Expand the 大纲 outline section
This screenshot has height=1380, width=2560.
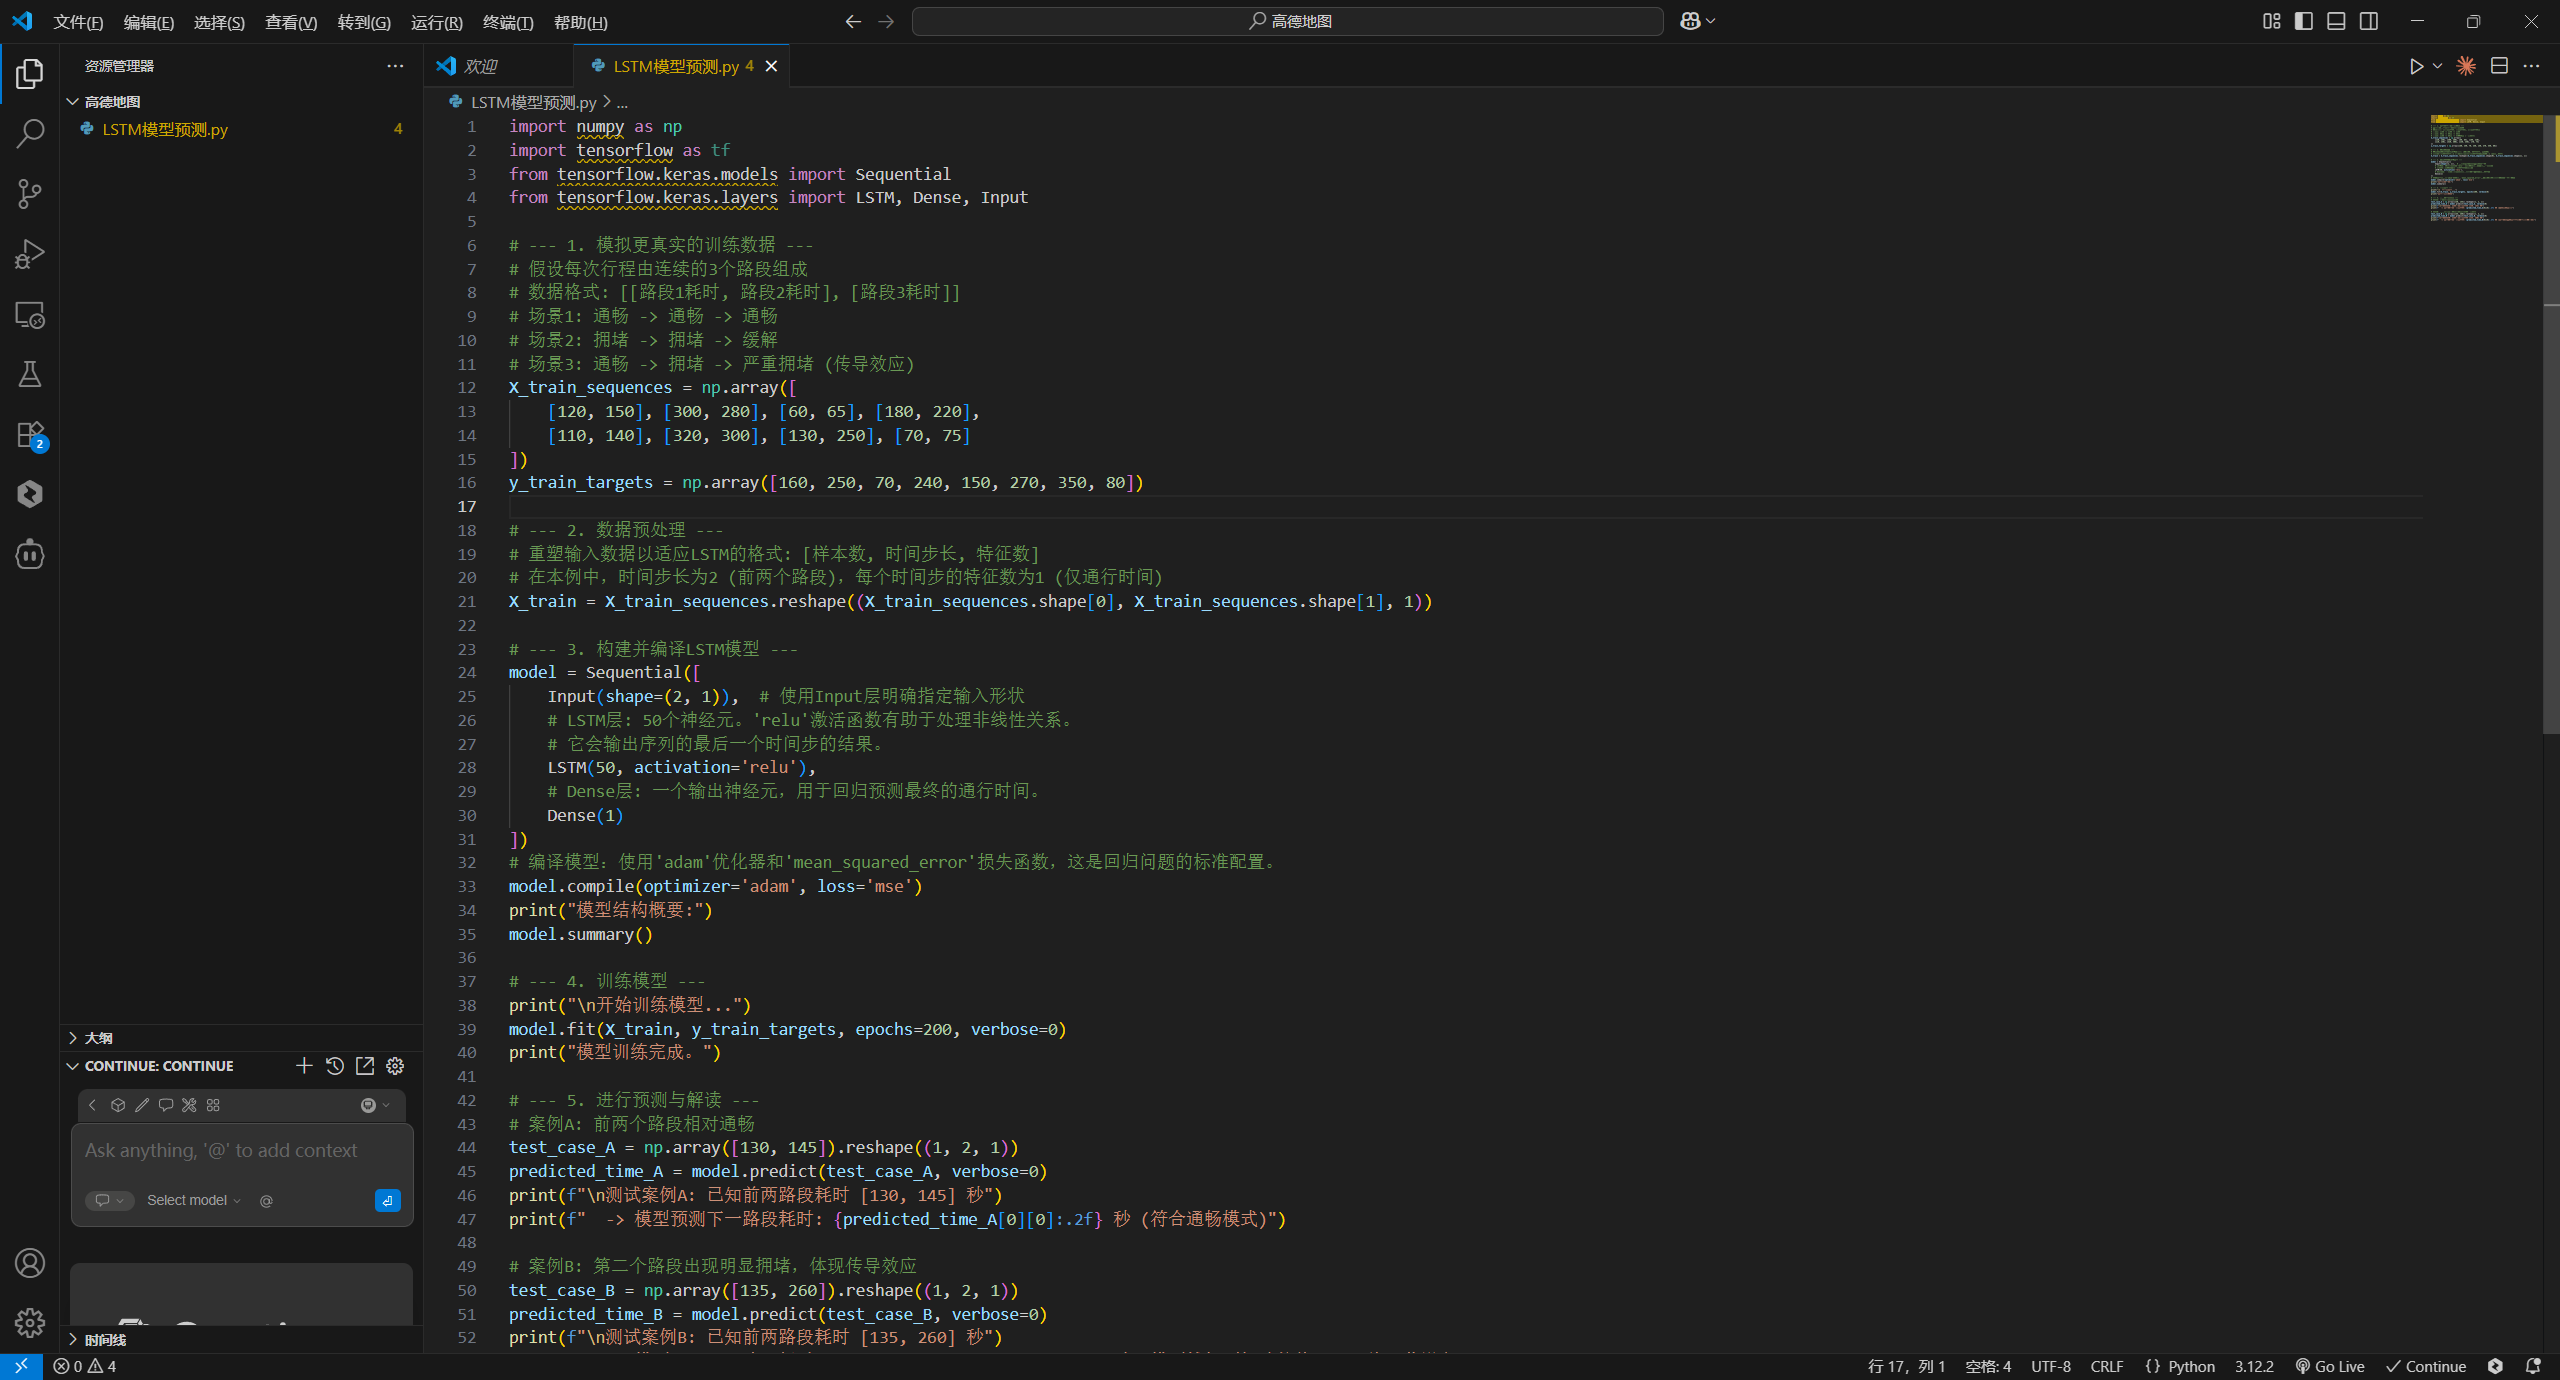[240, 1038]
